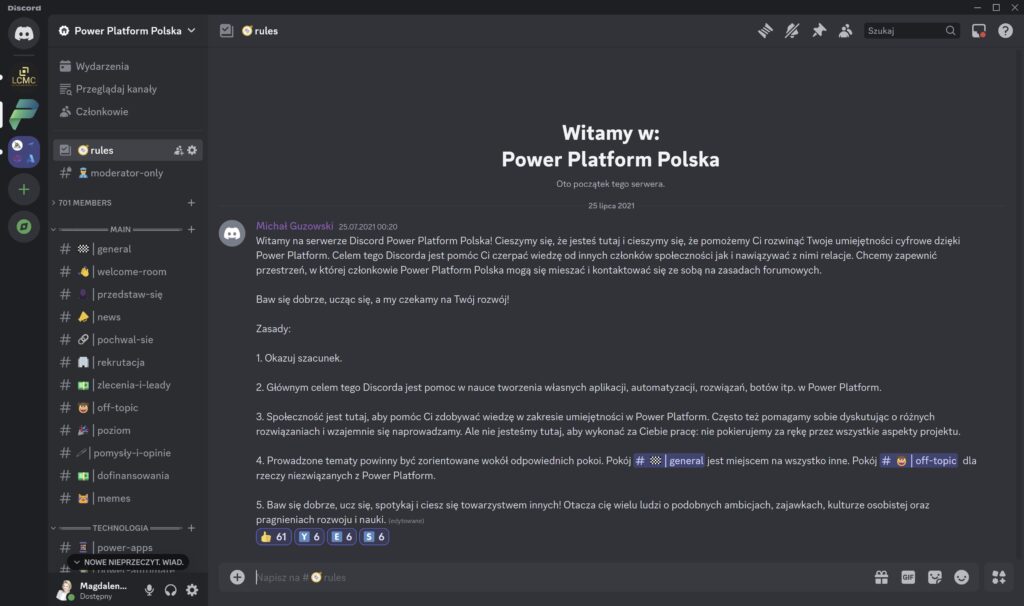This screenshot has height=606, width=1024.
Task: Open the pomysły-i-opinie channel
Action: tap(127, 453)
